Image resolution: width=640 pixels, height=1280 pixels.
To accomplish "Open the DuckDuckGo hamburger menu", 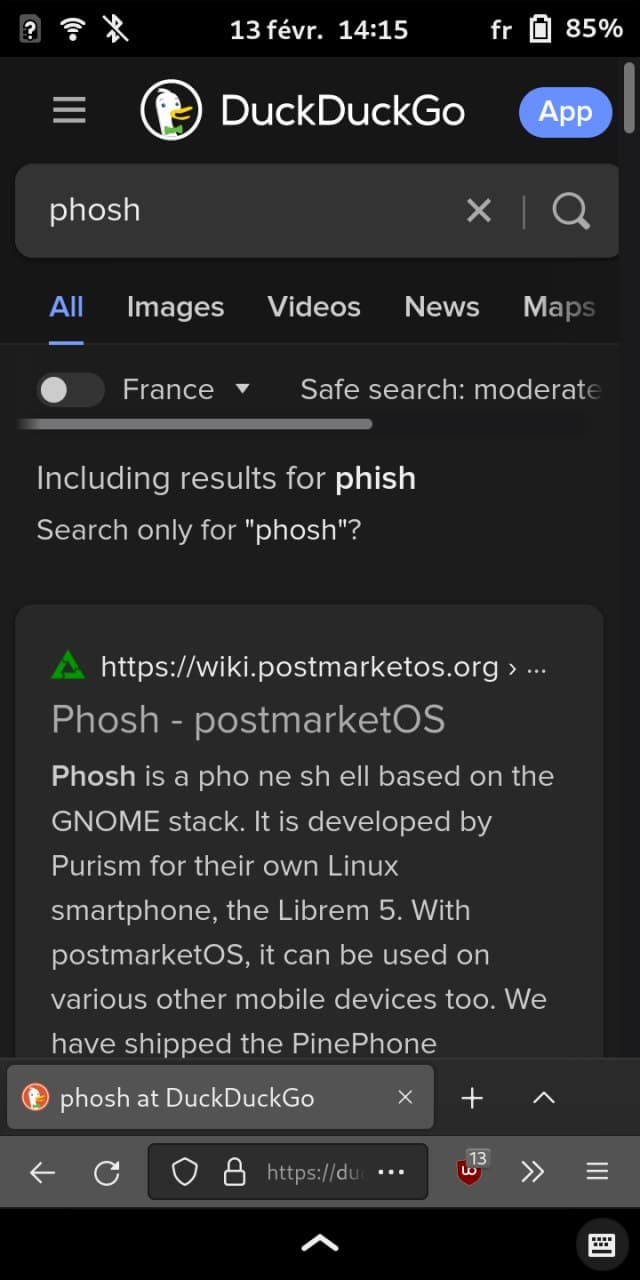I will pos(68,110).
